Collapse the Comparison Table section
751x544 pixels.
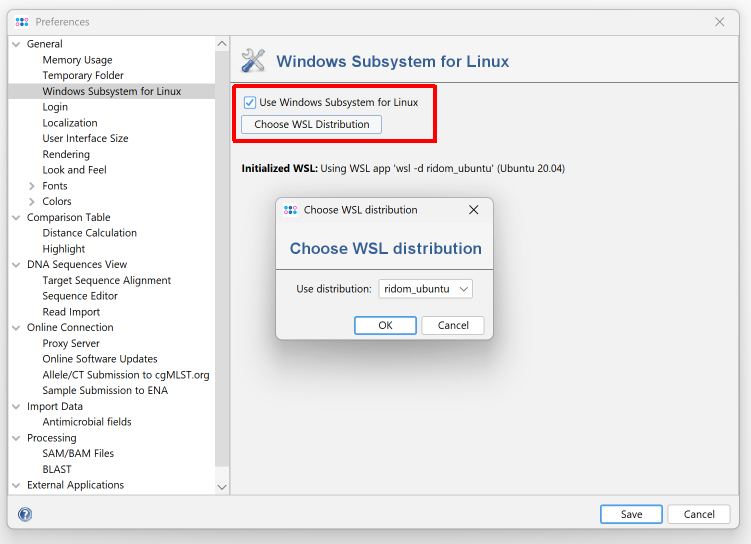tap(17, 218)
